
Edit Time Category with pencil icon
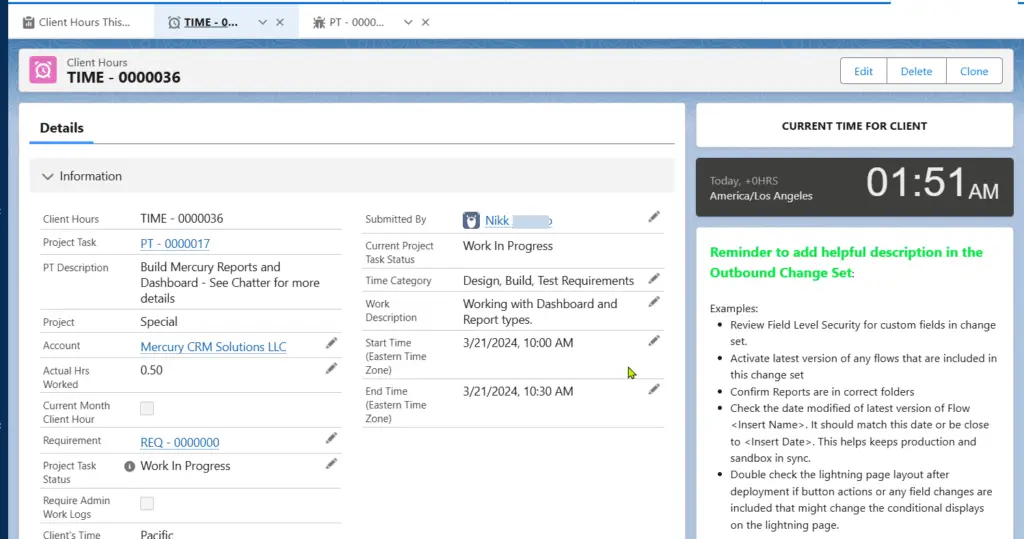click(654, 278)
